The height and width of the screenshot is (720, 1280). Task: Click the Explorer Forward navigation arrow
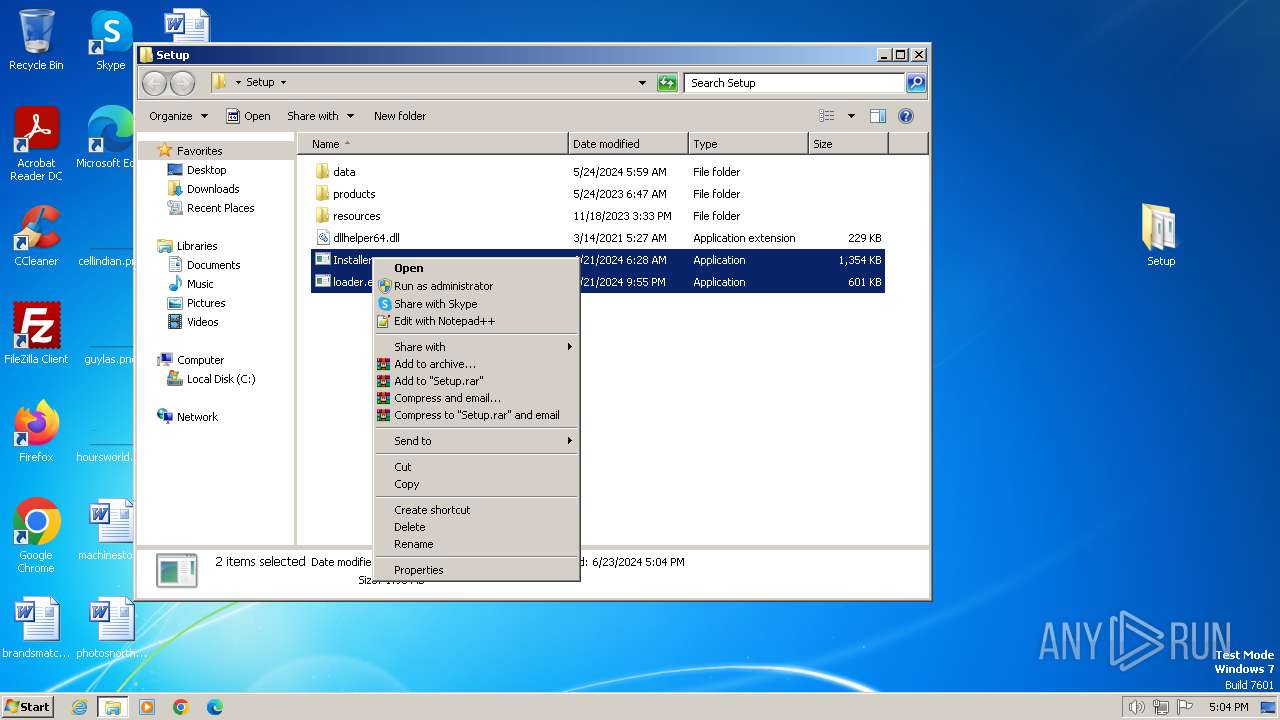point(182,83)
